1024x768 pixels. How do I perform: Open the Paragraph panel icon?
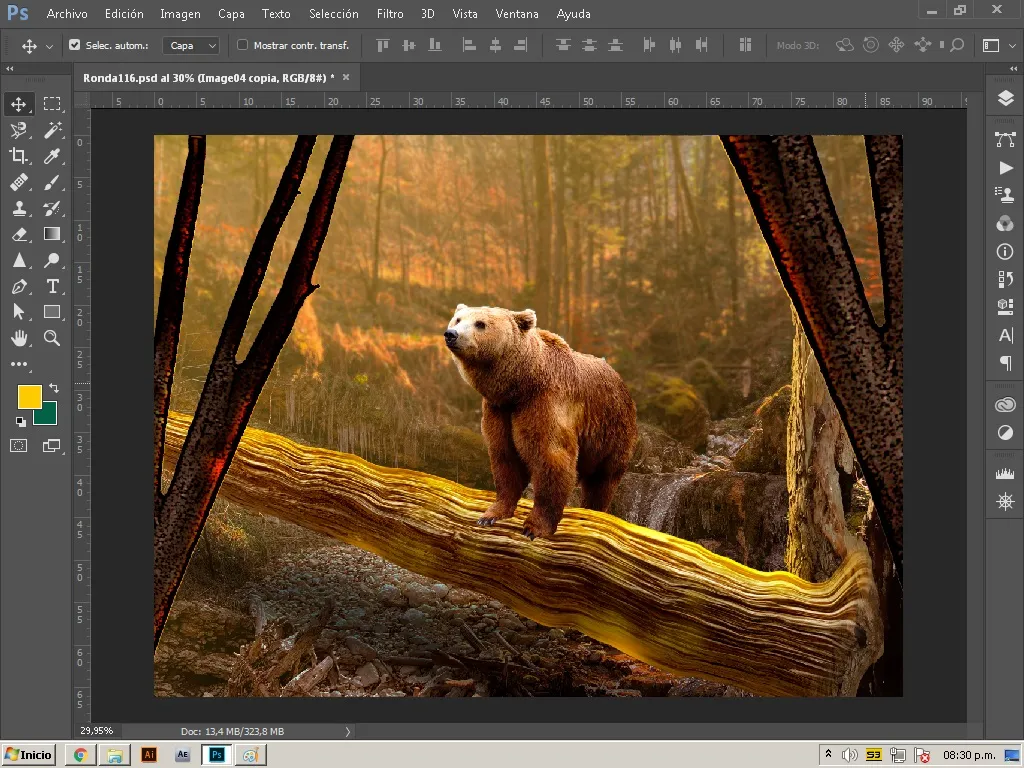1005,362
